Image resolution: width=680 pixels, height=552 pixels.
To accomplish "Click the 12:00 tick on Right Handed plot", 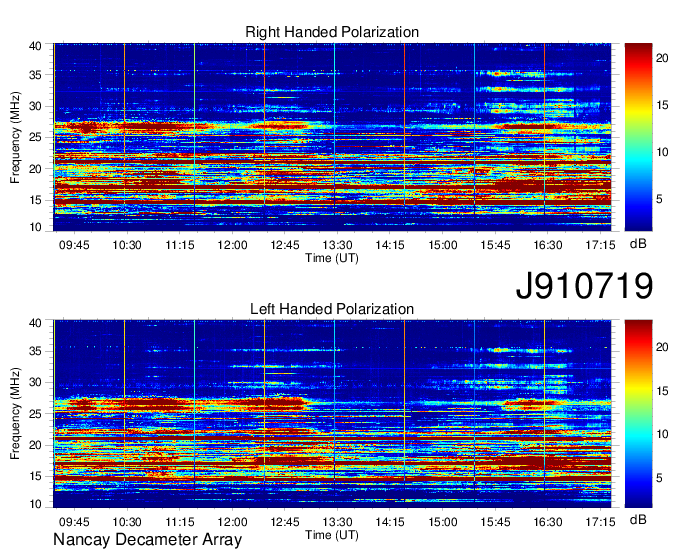I will pos(232,245).
